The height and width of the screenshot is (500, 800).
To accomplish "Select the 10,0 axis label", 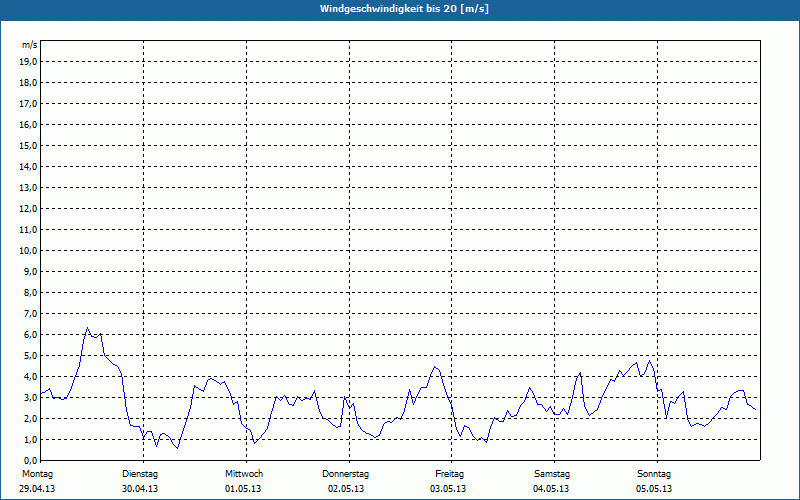I will pyautogui.click(x=28, y=251).
